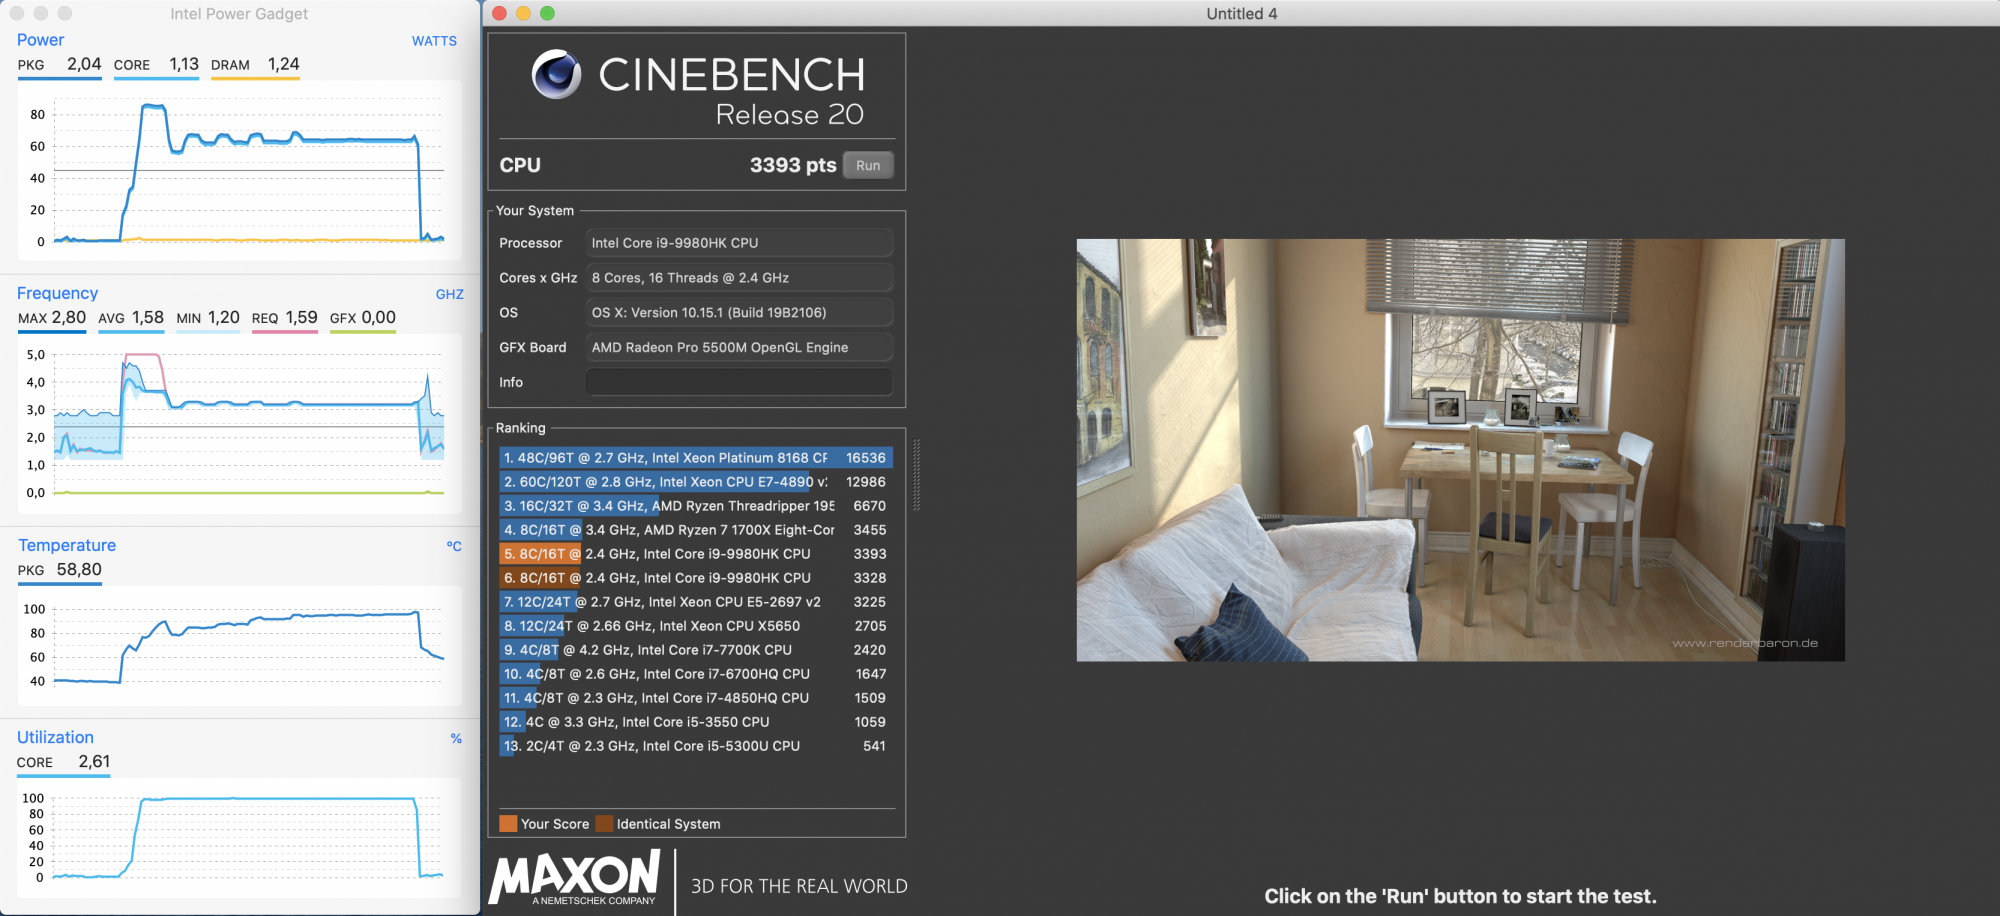
Task: Click the MIN frequency value 1,20
Action: point(224,317)
